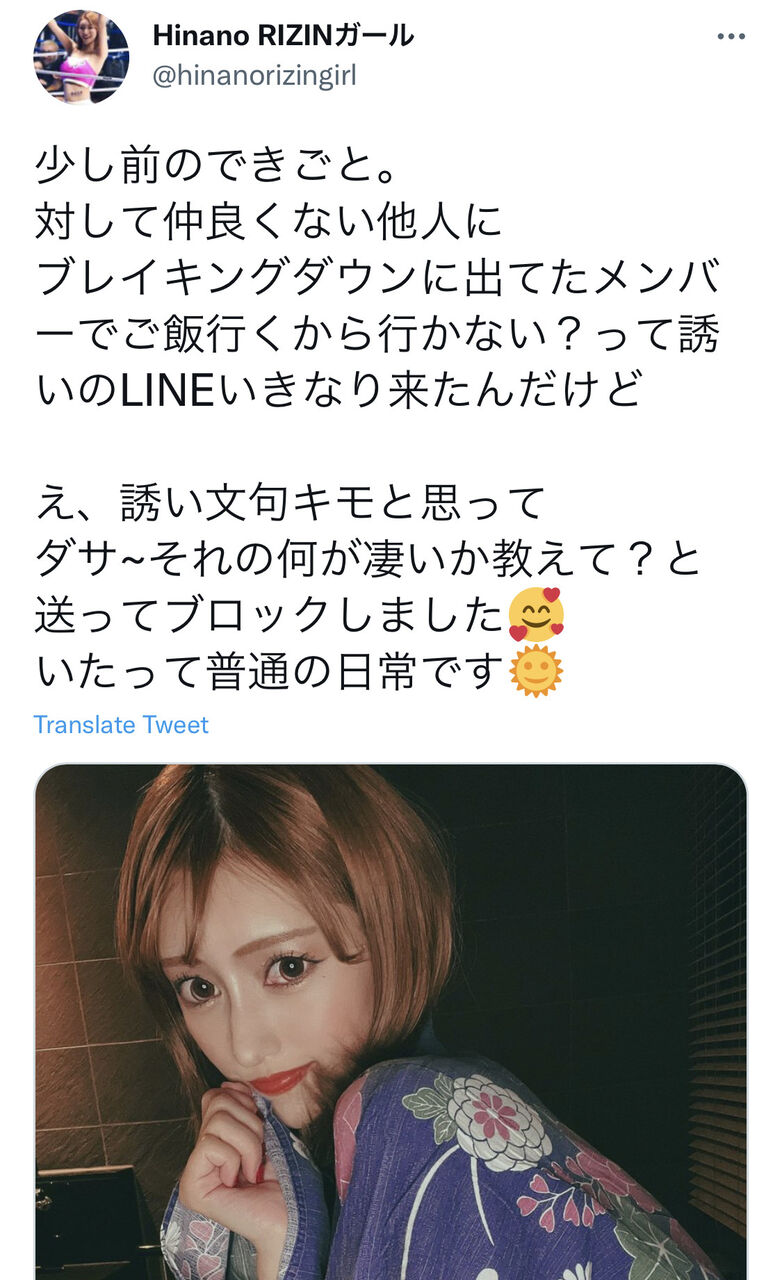Click the smiling face with hearts emoji
The image size is (782, 1280).
point(536,616)
